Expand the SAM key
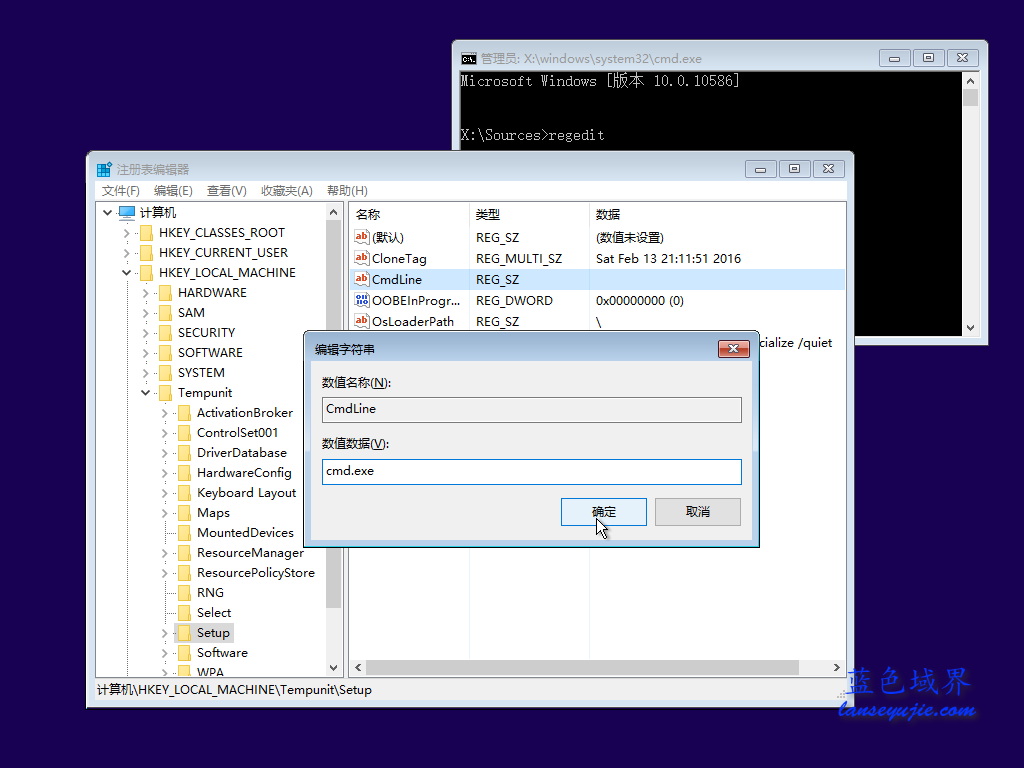Screen dimensions: 1024x768 coord(146,313)
